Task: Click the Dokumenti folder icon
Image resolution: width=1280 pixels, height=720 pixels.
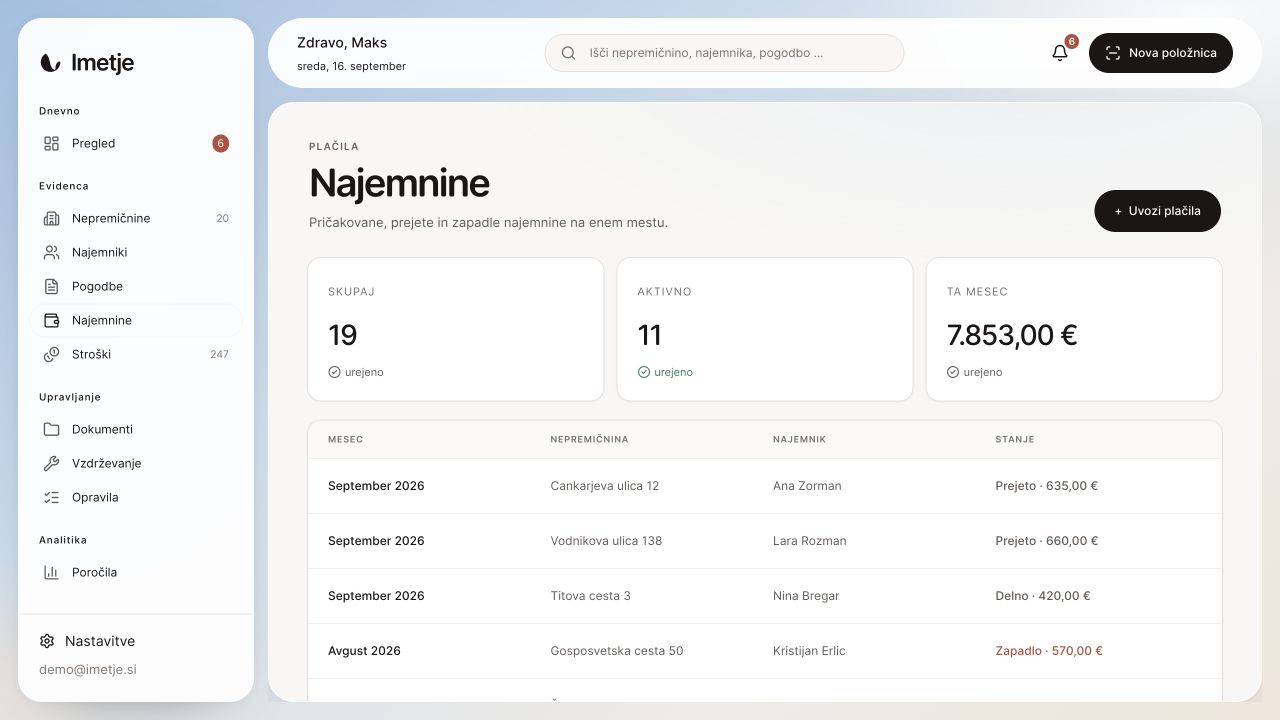Action: (52, 429)
